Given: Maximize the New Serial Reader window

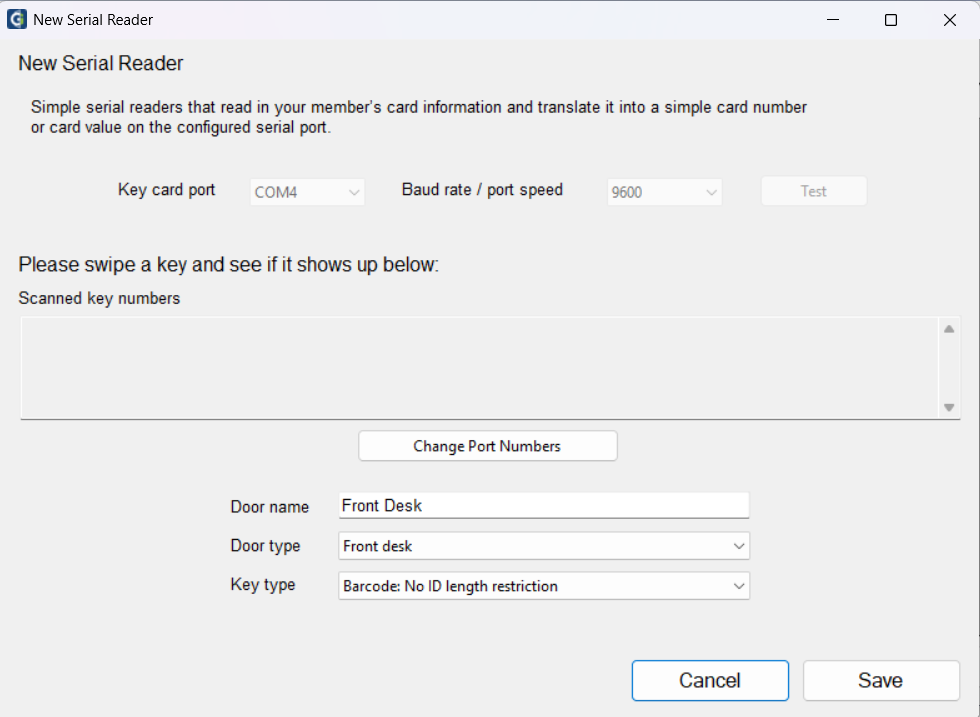Looking at the screenshot, I should point(891,20).
